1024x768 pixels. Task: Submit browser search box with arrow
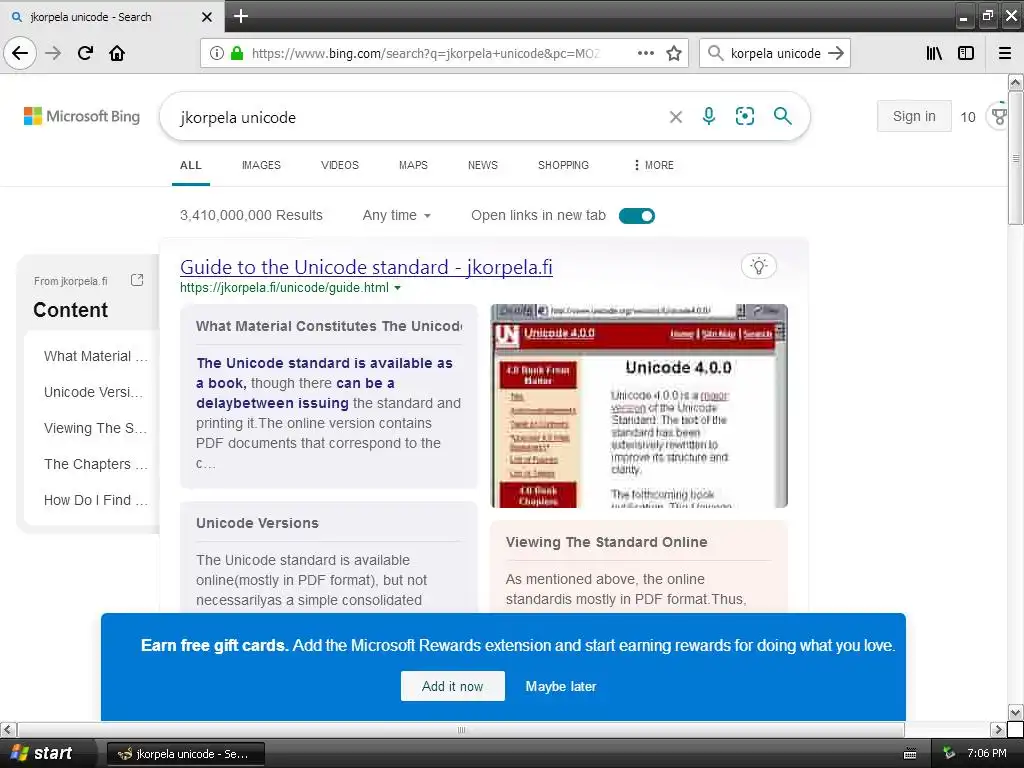836,53
